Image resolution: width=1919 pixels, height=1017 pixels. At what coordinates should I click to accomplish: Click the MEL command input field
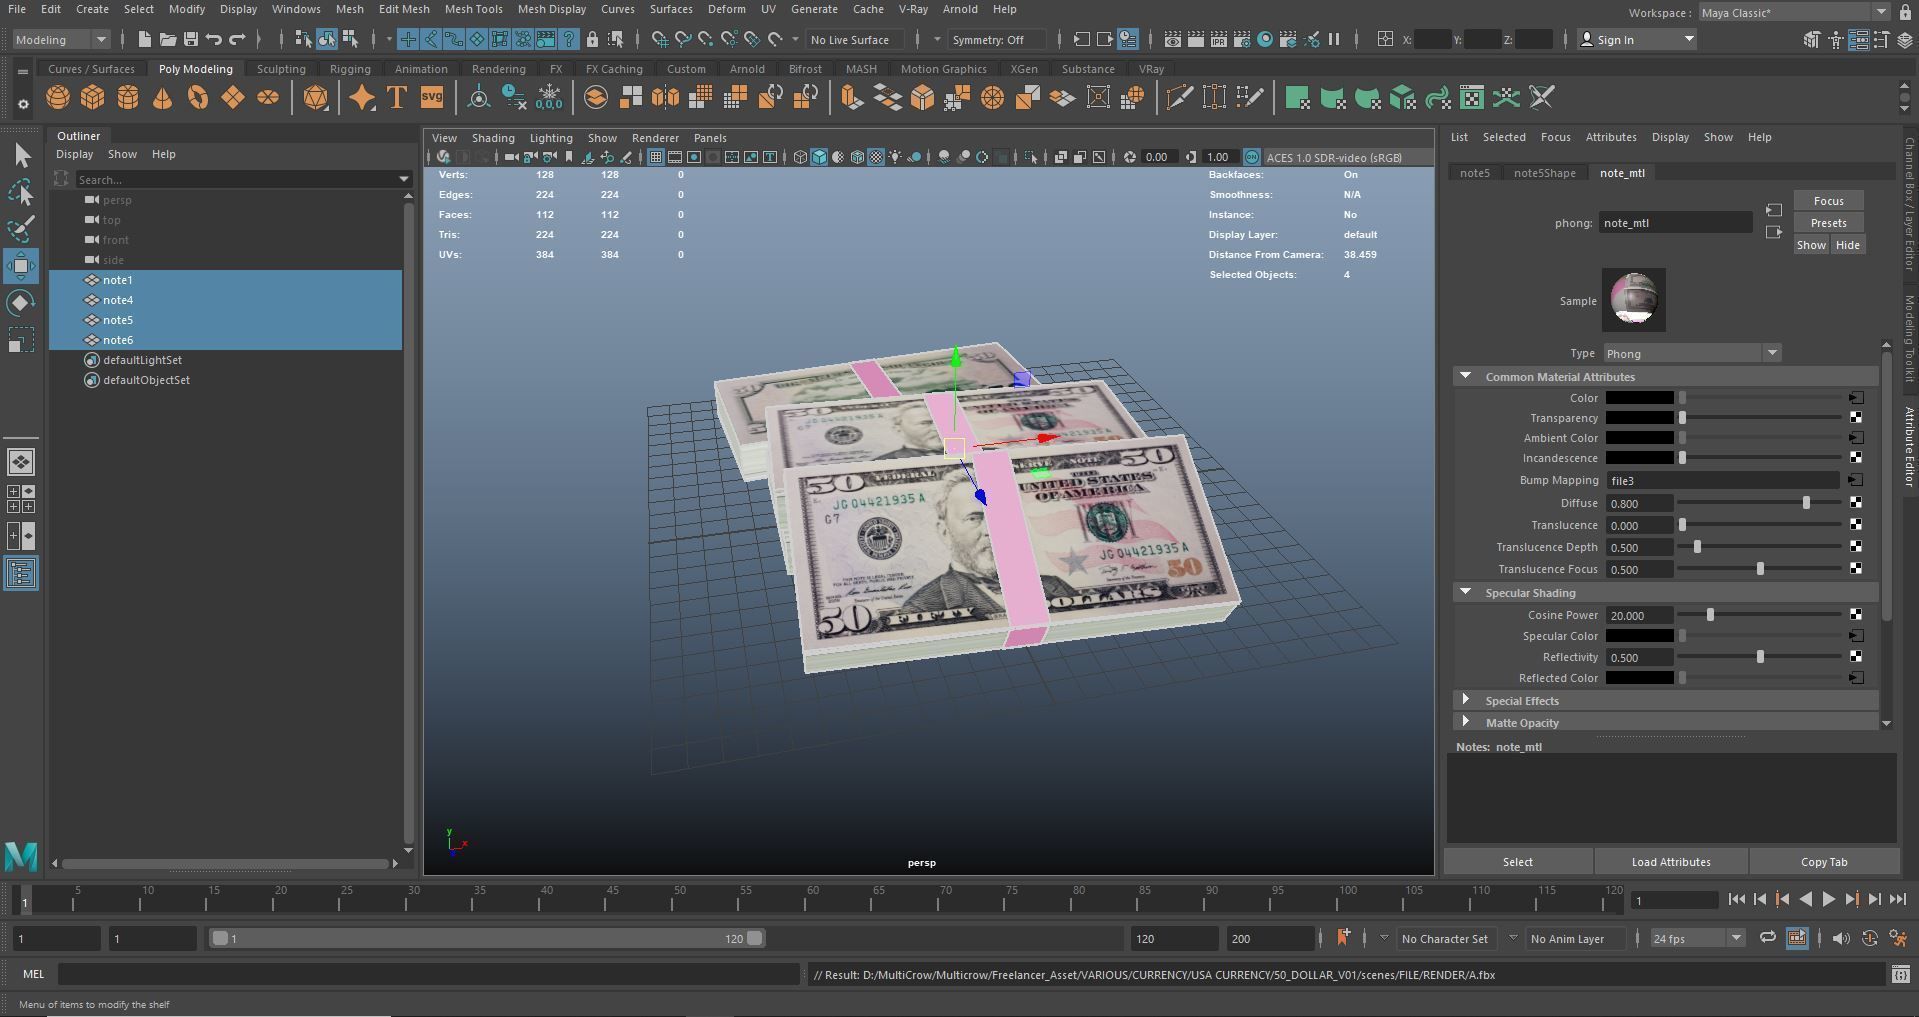tap(428, 974)
